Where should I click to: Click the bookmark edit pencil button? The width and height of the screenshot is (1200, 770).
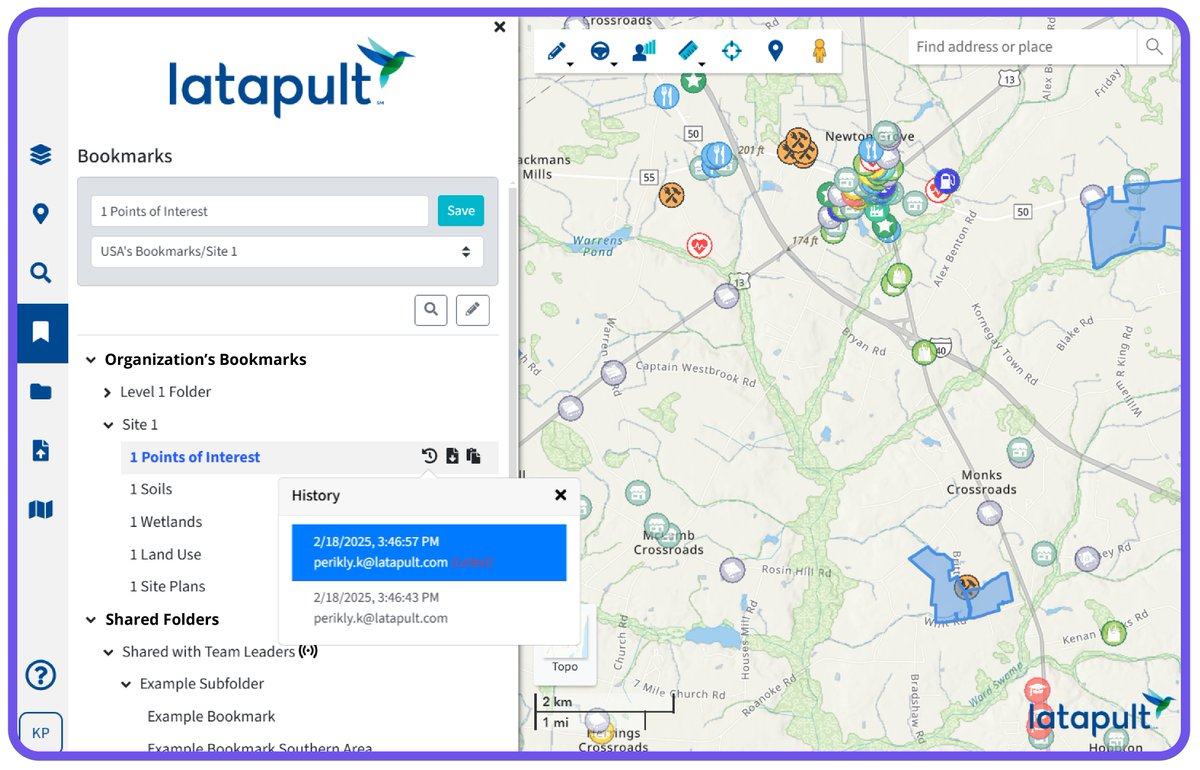[x=473, y=310]
